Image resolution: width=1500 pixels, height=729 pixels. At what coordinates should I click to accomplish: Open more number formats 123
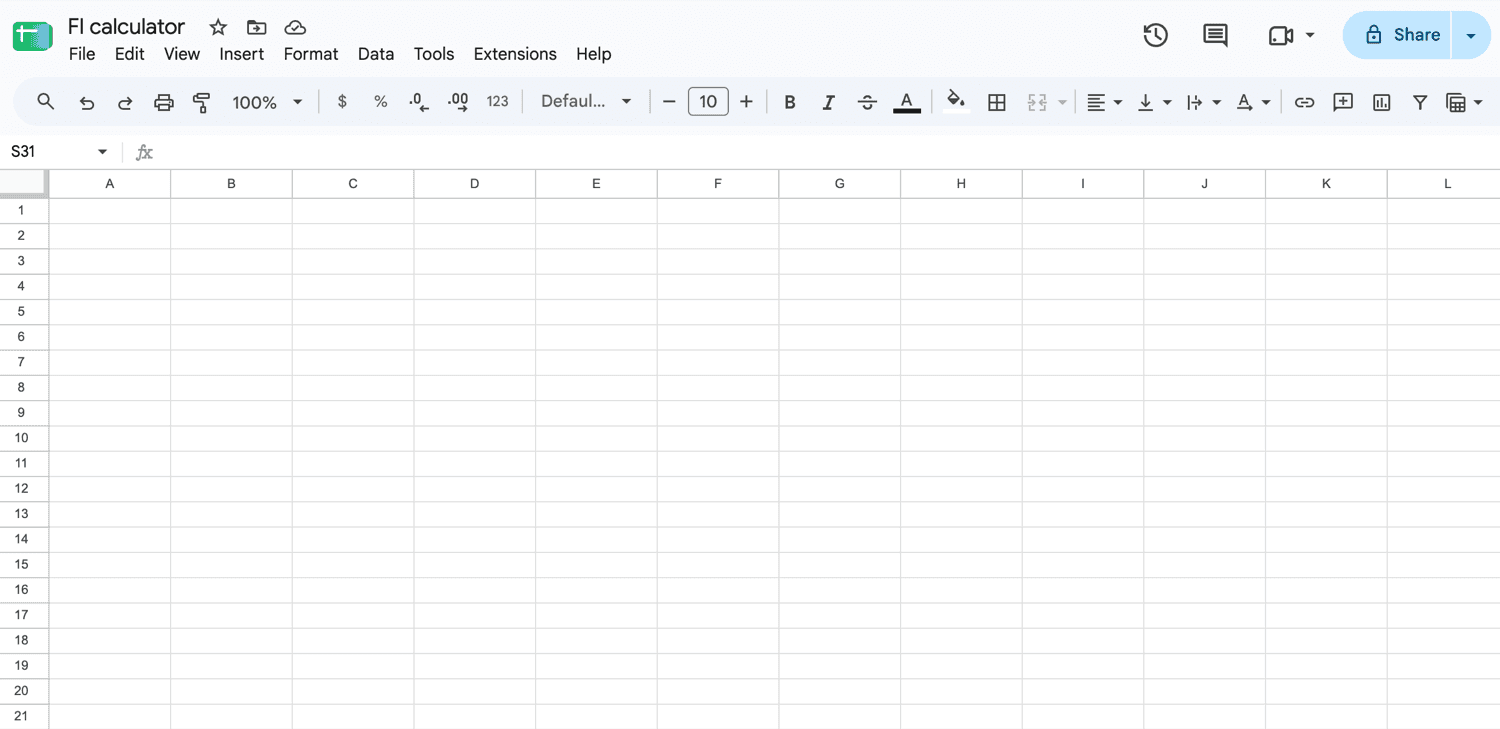(497, 101)
